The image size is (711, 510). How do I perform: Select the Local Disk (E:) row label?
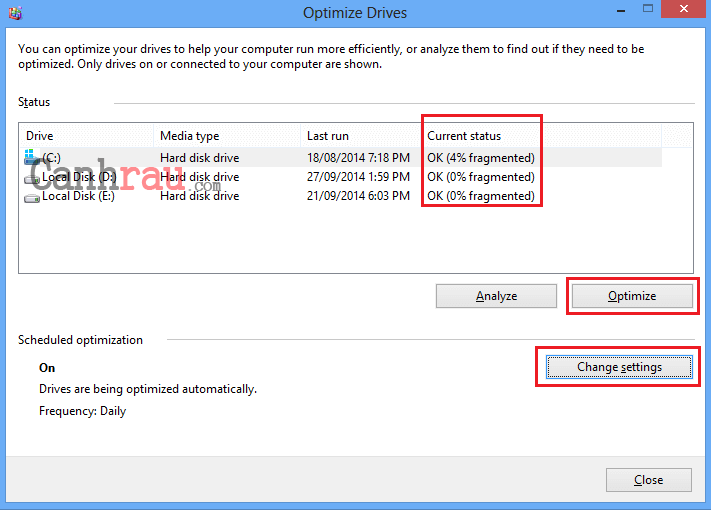(78, 196)
